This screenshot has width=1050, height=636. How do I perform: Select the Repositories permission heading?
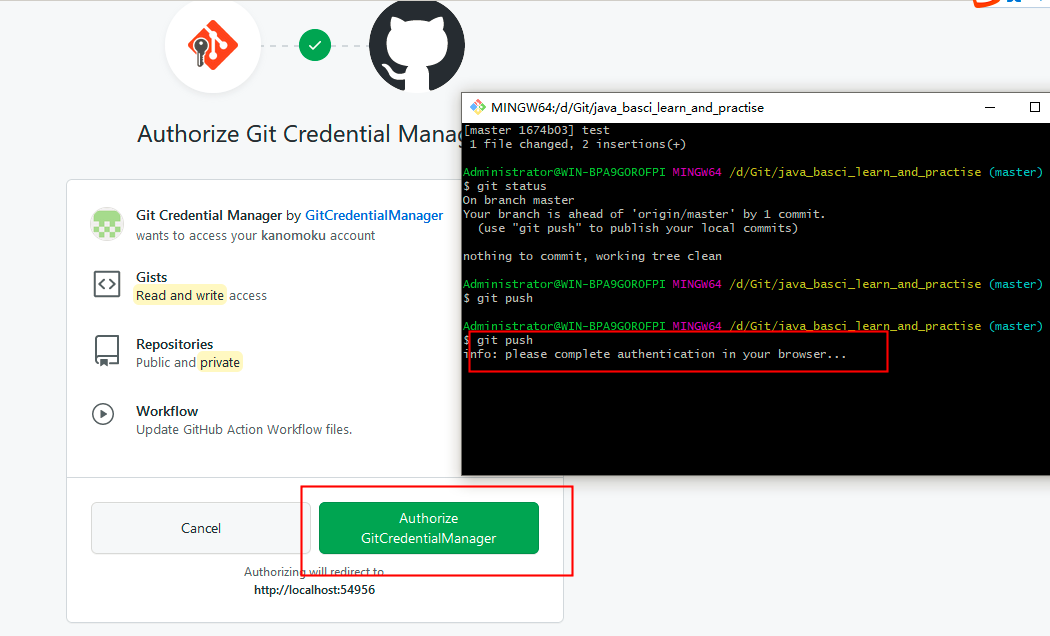175,344
